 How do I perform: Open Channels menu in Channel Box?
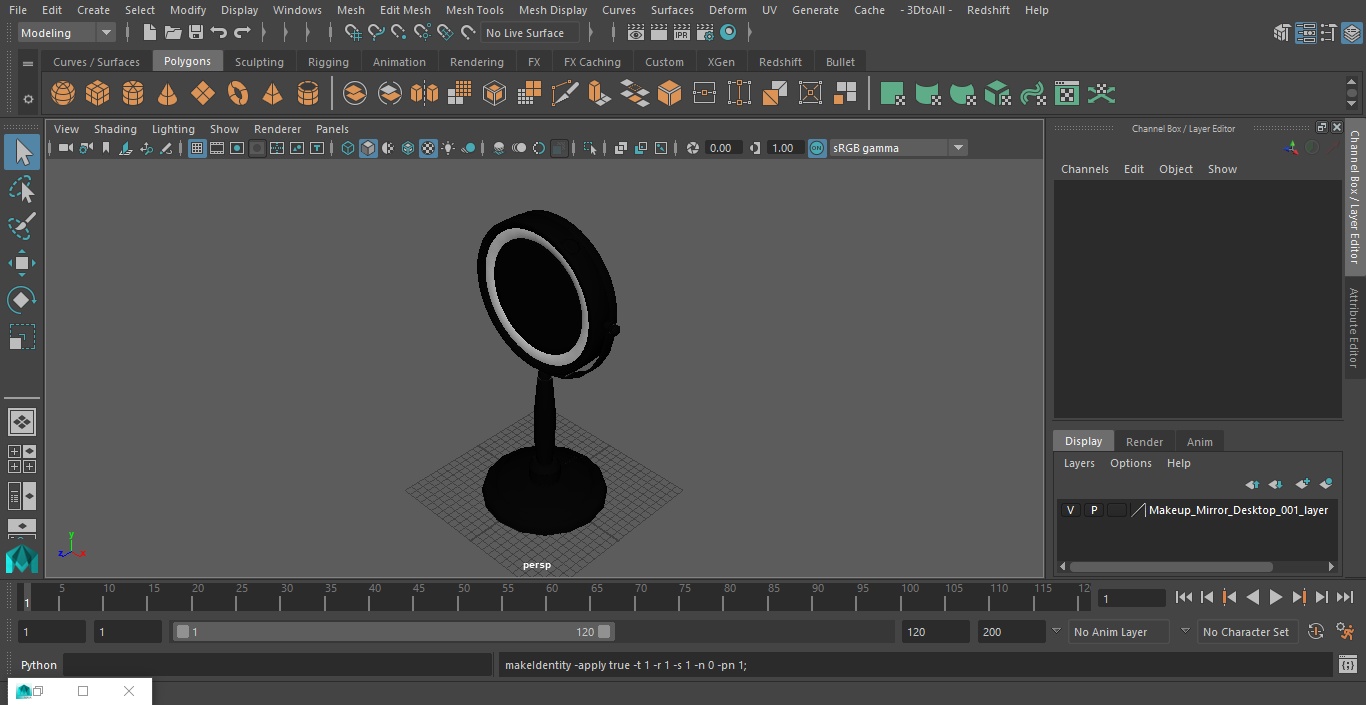pos(1084,169)
